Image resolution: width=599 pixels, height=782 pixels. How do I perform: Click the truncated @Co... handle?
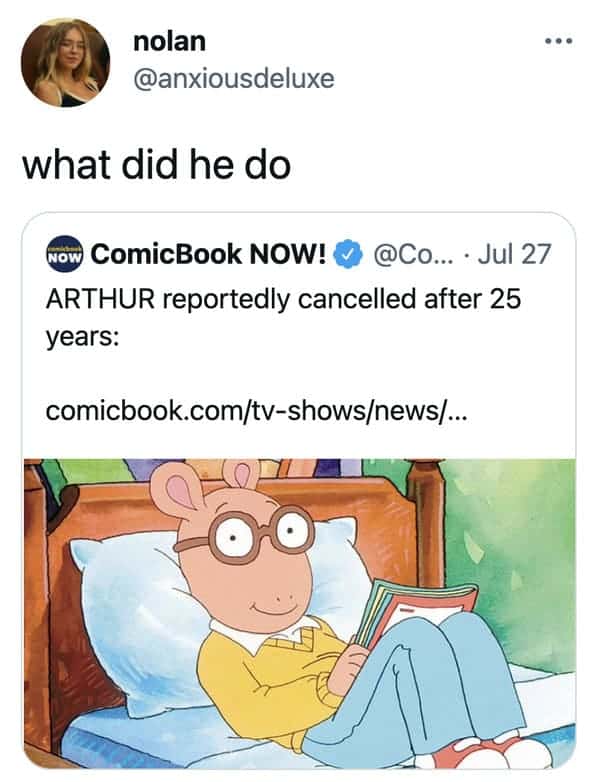pyautogui.click(x=413, y=254)
